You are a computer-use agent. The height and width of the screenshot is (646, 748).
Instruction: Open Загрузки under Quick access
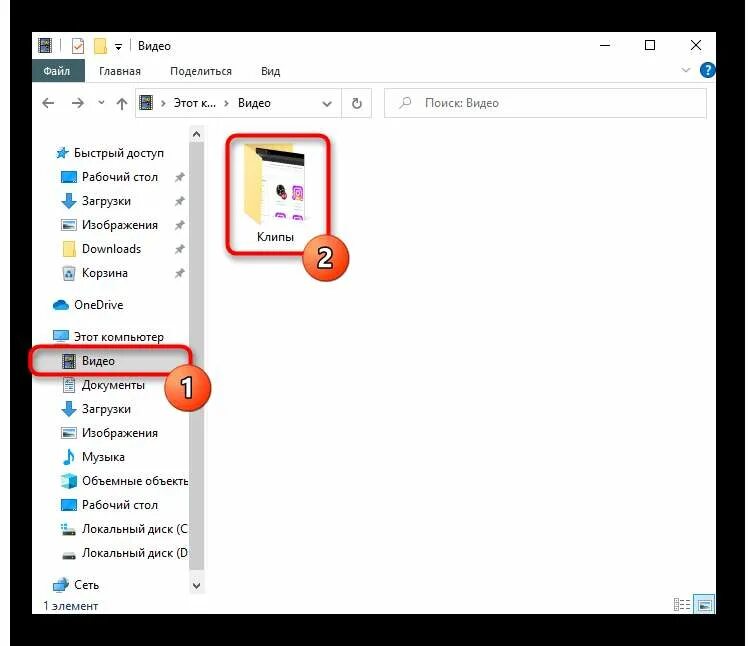(x=106, y=201)
